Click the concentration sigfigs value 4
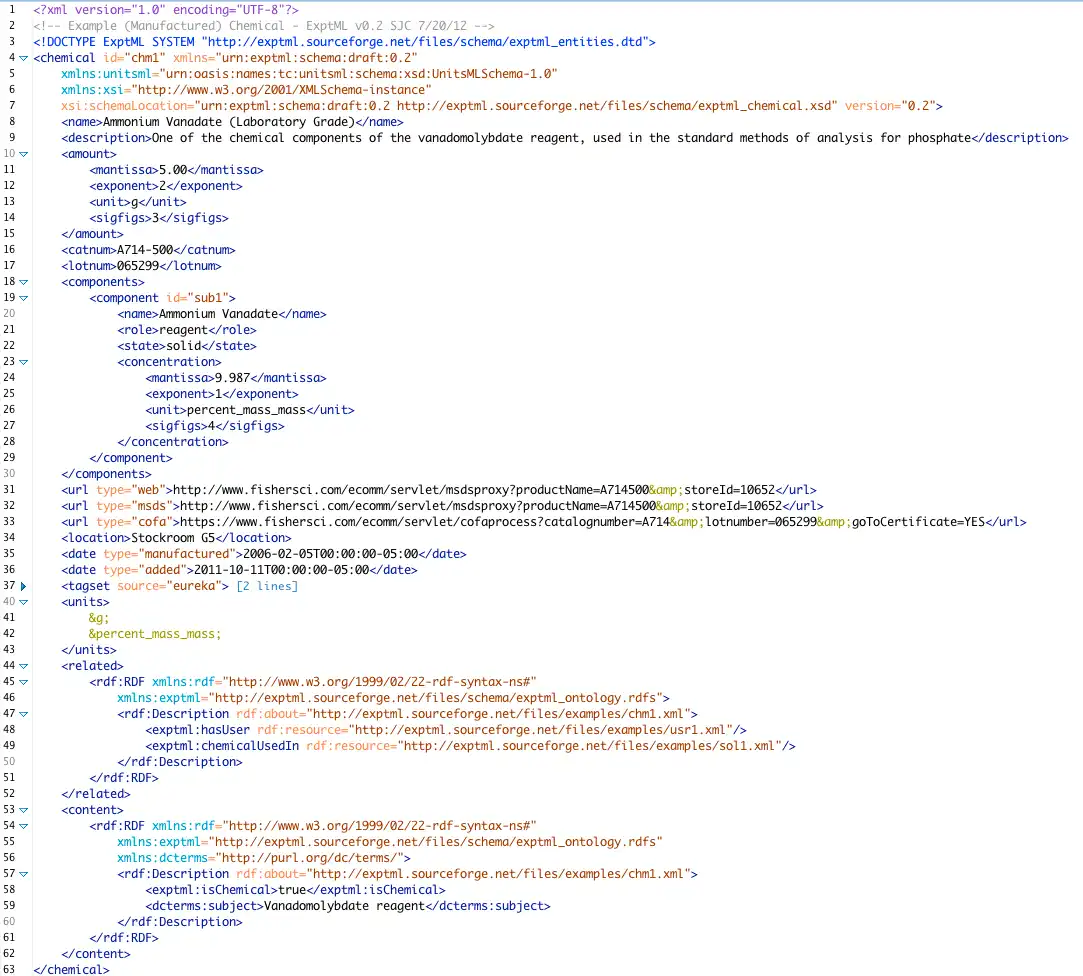 (x=211, y=425)
